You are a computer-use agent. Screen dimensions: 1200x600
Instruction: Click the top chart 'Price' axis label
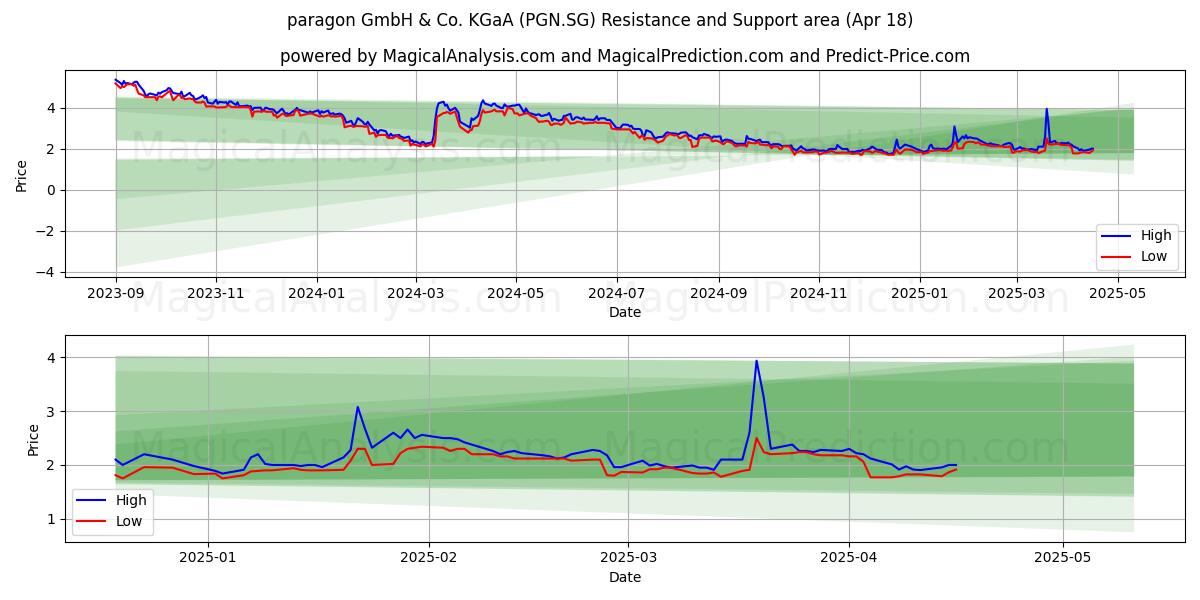pos(22,175)
